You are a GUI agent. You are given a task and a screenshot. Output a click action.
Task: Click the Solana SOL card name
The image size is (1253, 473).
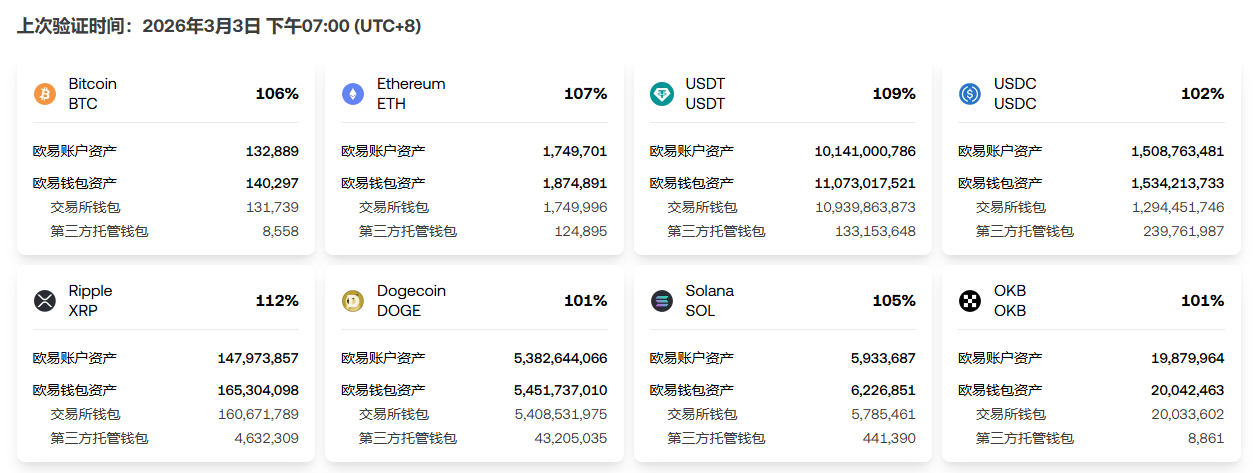709,301
